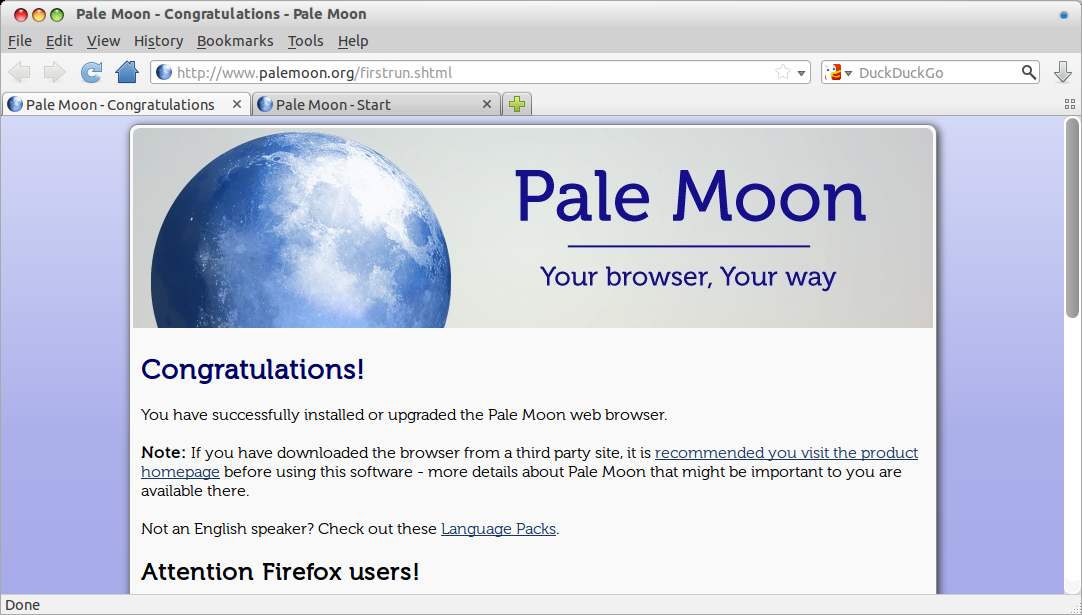Click the Congratulations tab's moon favicon
This screenshot has height=615, width=1082.
pos(14,104)
